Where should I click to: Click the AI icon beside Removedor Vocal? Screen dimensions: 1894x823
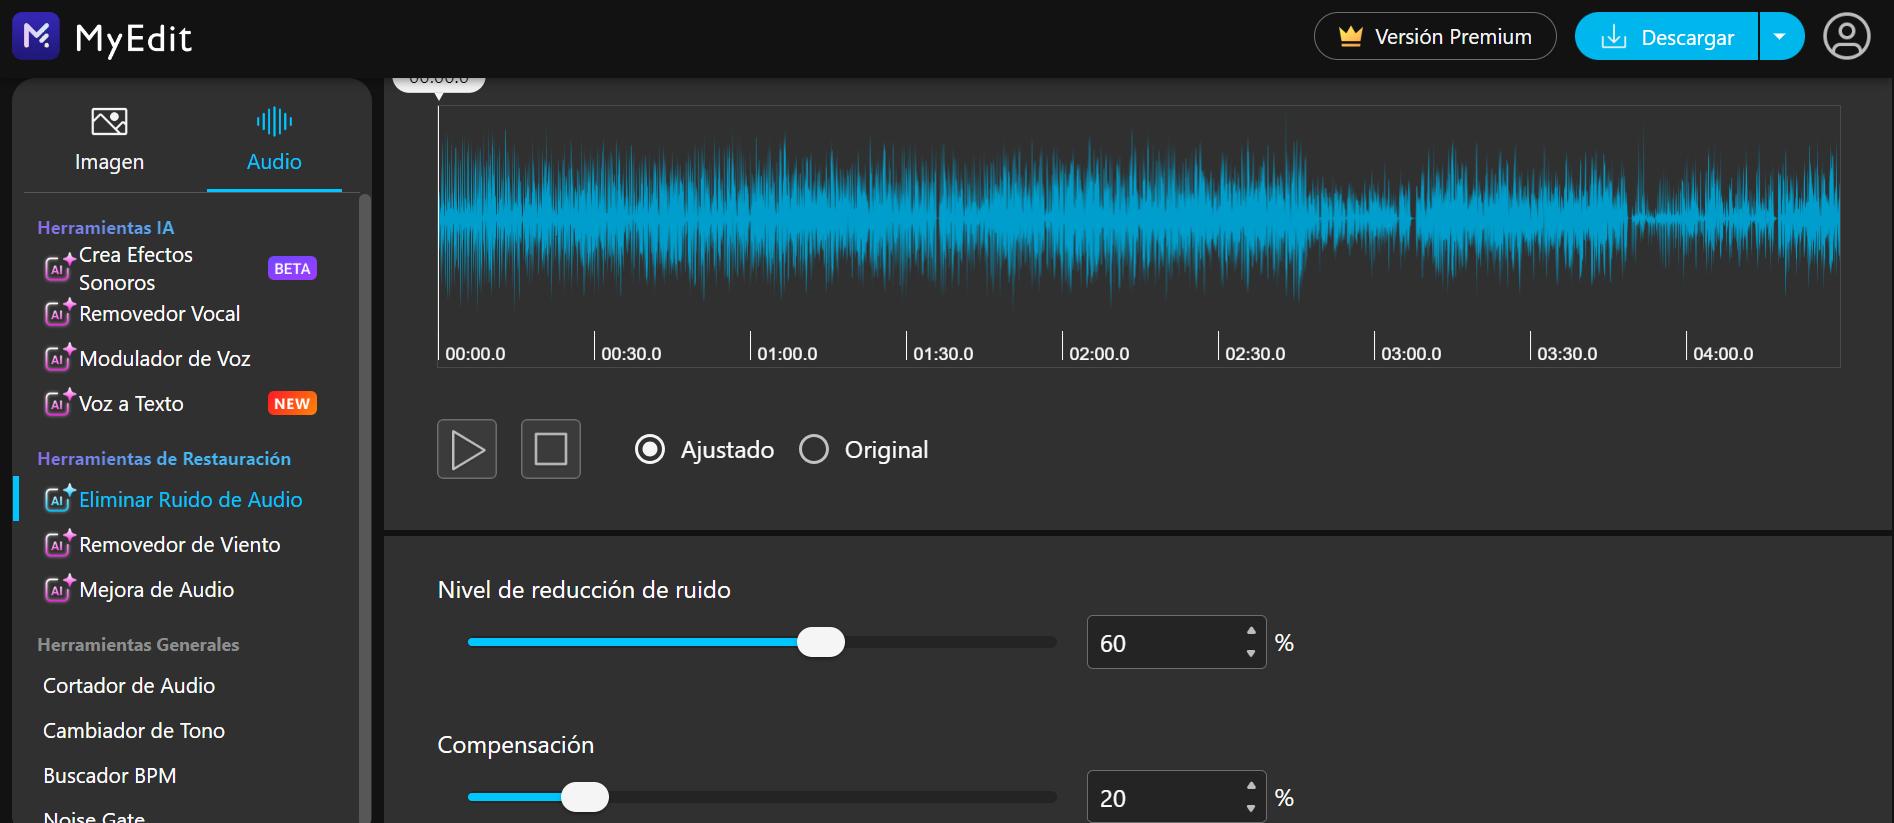pyautogui.click(x=59, y=313)
